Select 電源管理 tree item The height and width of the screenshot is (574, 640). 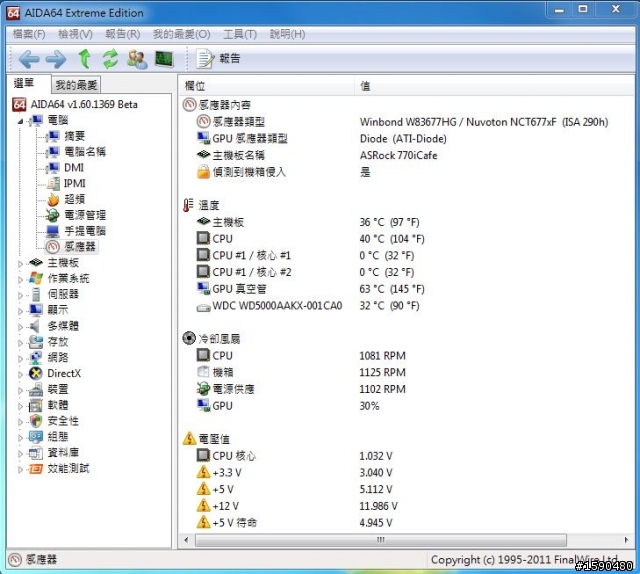(x=85, y=215)
